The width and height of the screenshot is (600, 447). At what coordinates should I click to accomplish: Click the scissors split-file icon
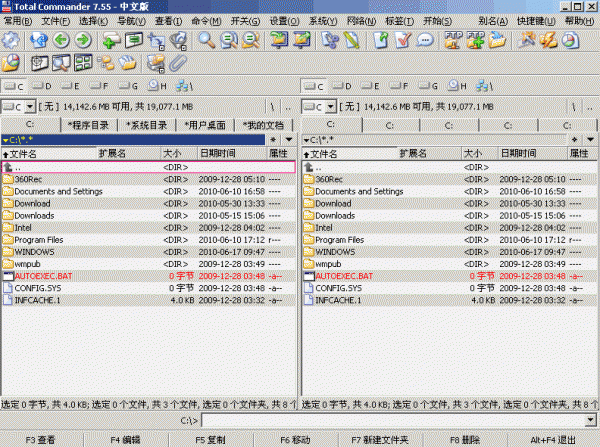[x=330, y=40]
